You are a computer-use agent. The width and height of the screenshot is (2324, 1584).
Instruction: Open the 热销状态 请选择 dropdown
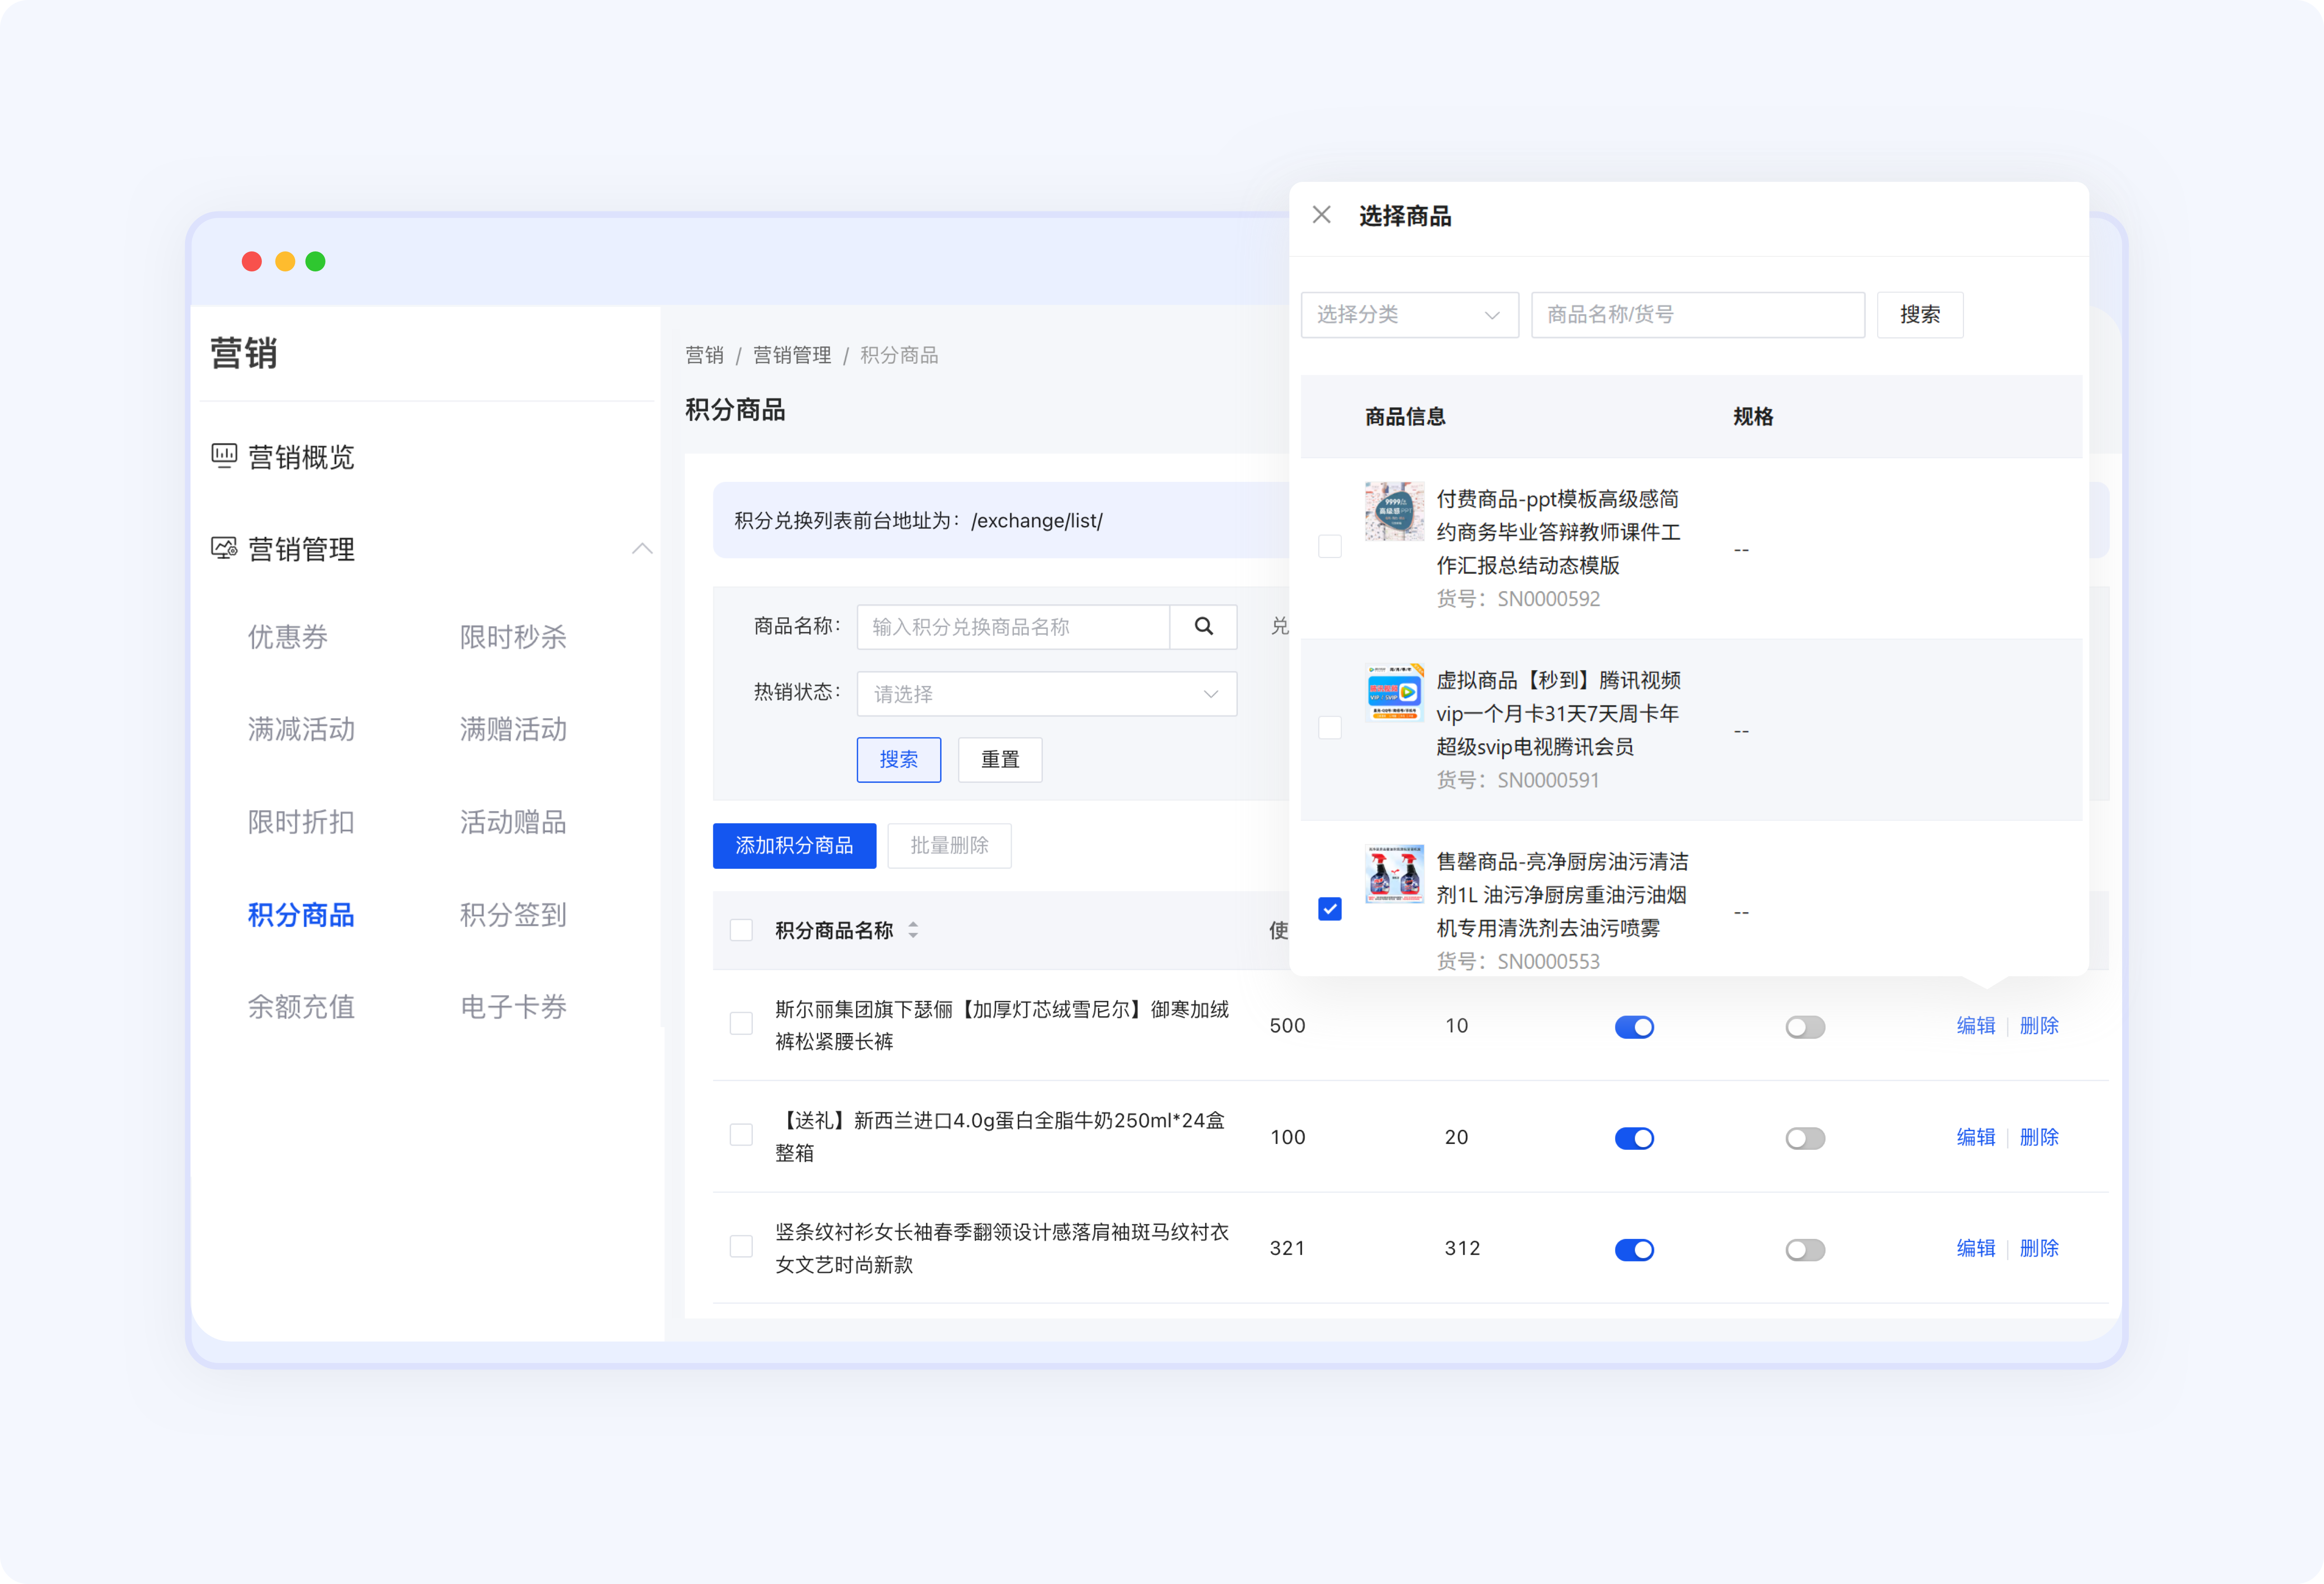[x=1046, y=693]
